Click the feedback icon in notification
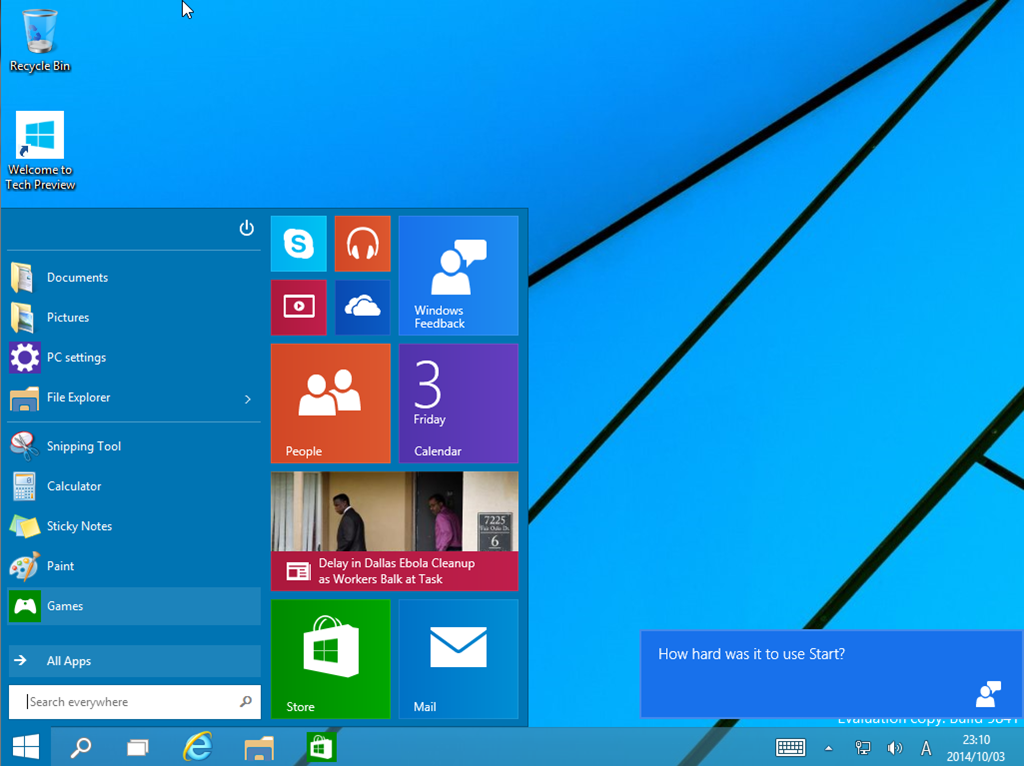 988,694
